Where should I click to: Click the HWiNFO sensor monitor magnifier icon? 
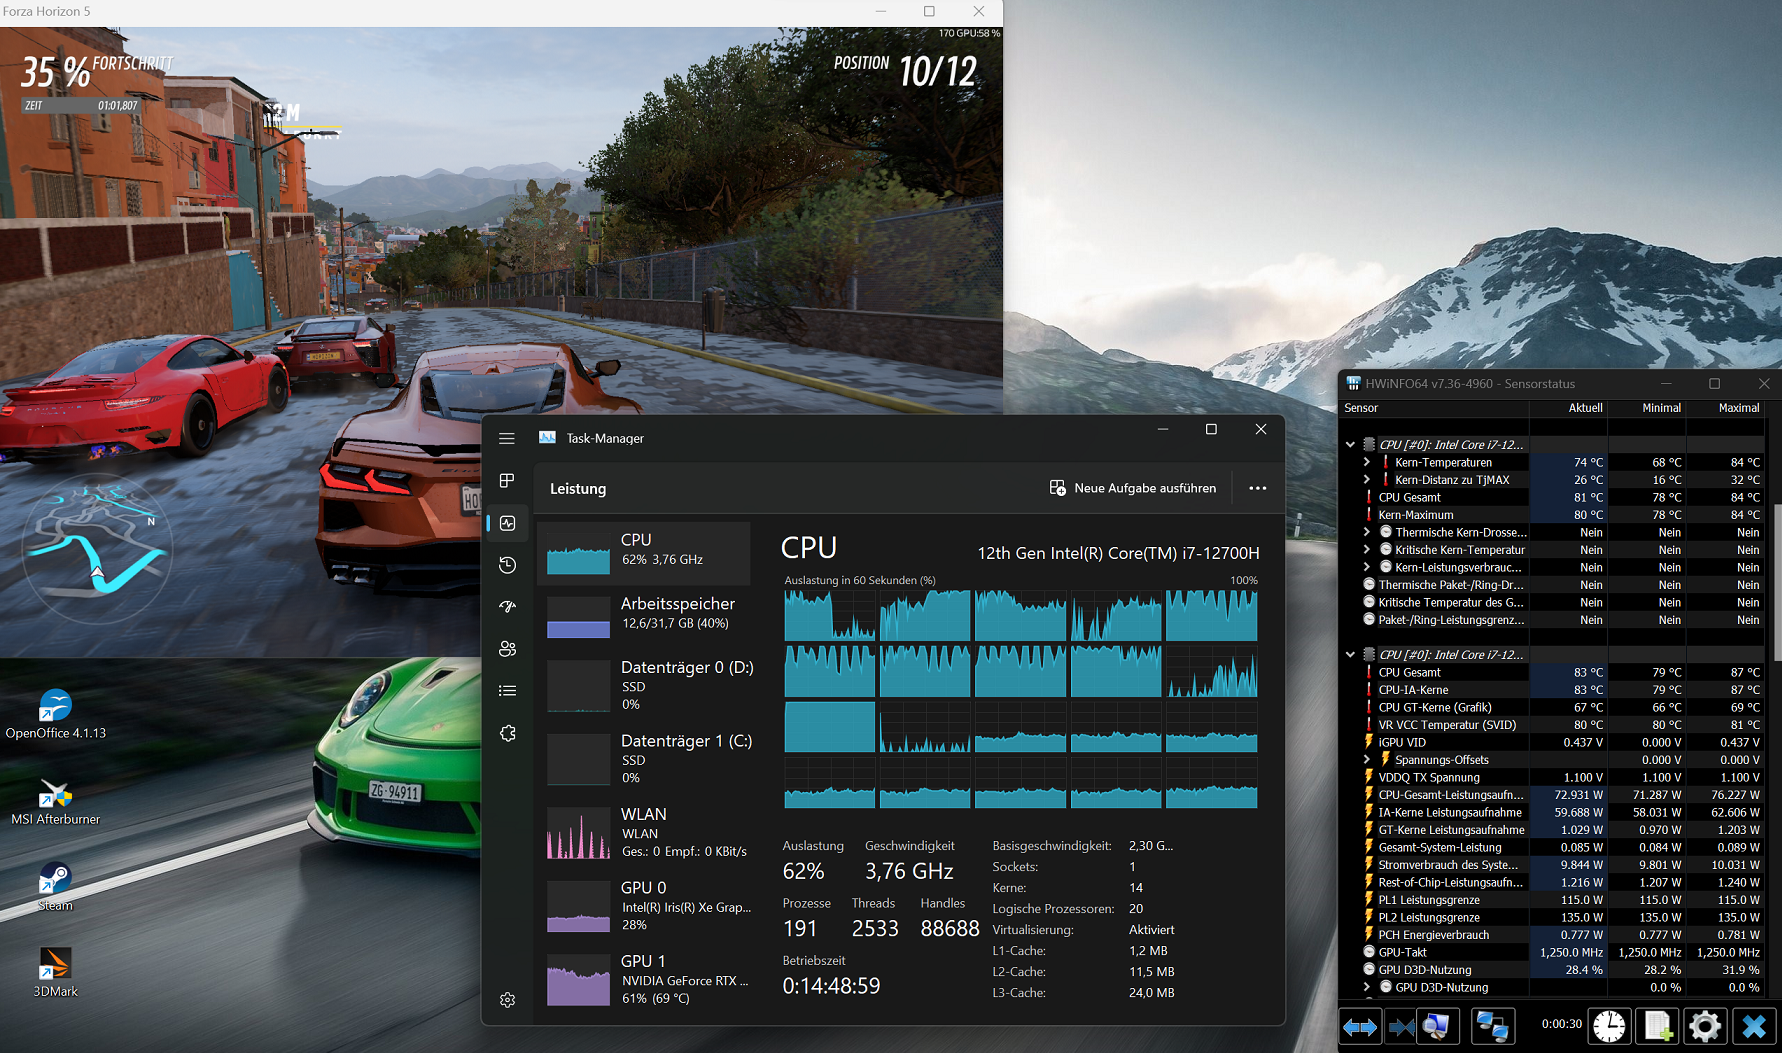[x=1437, y=1027]
